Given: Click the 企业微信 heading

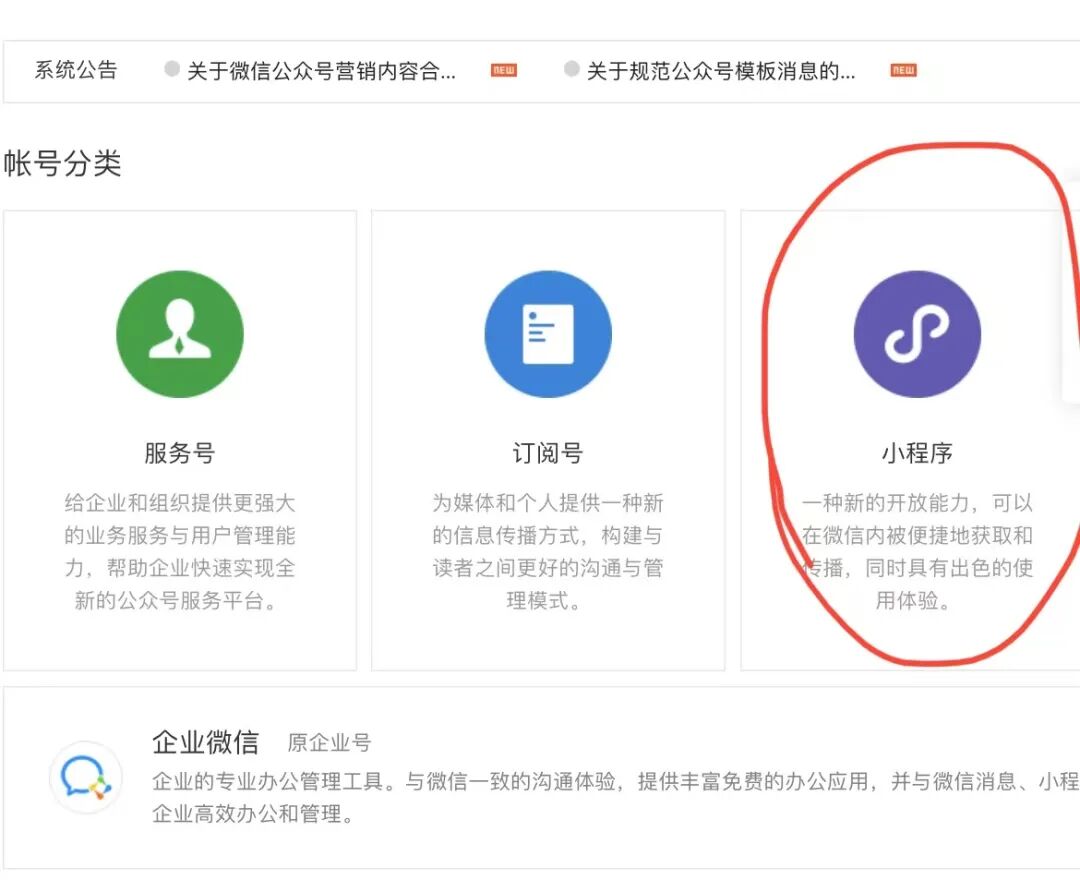Looking at the screenshot, I should pos(205,743).
